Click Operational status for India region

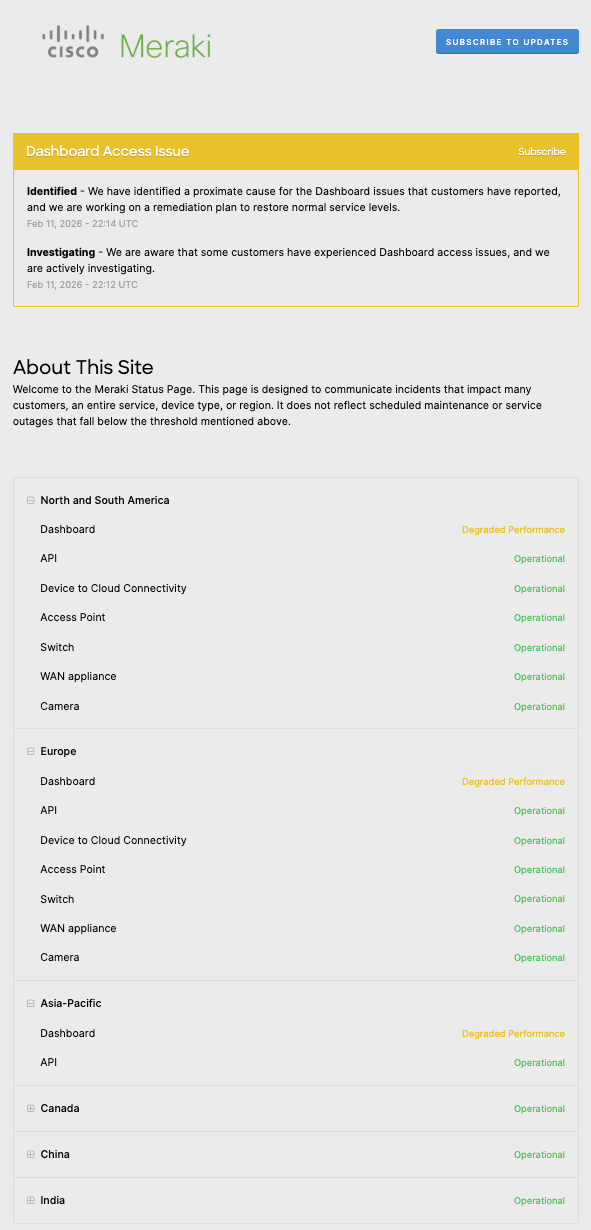539,1200
